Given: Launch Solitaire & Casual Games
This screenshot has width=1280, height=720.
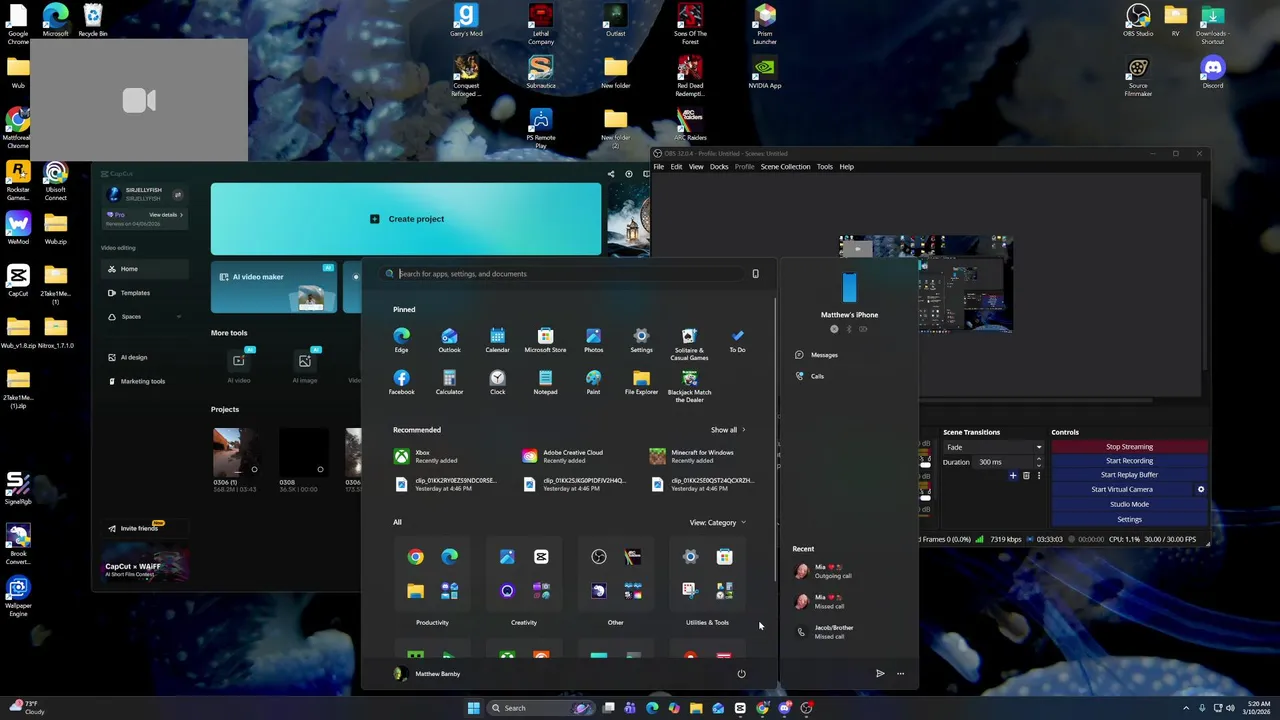Looking at the screenshot, I should tap(689, 343).
